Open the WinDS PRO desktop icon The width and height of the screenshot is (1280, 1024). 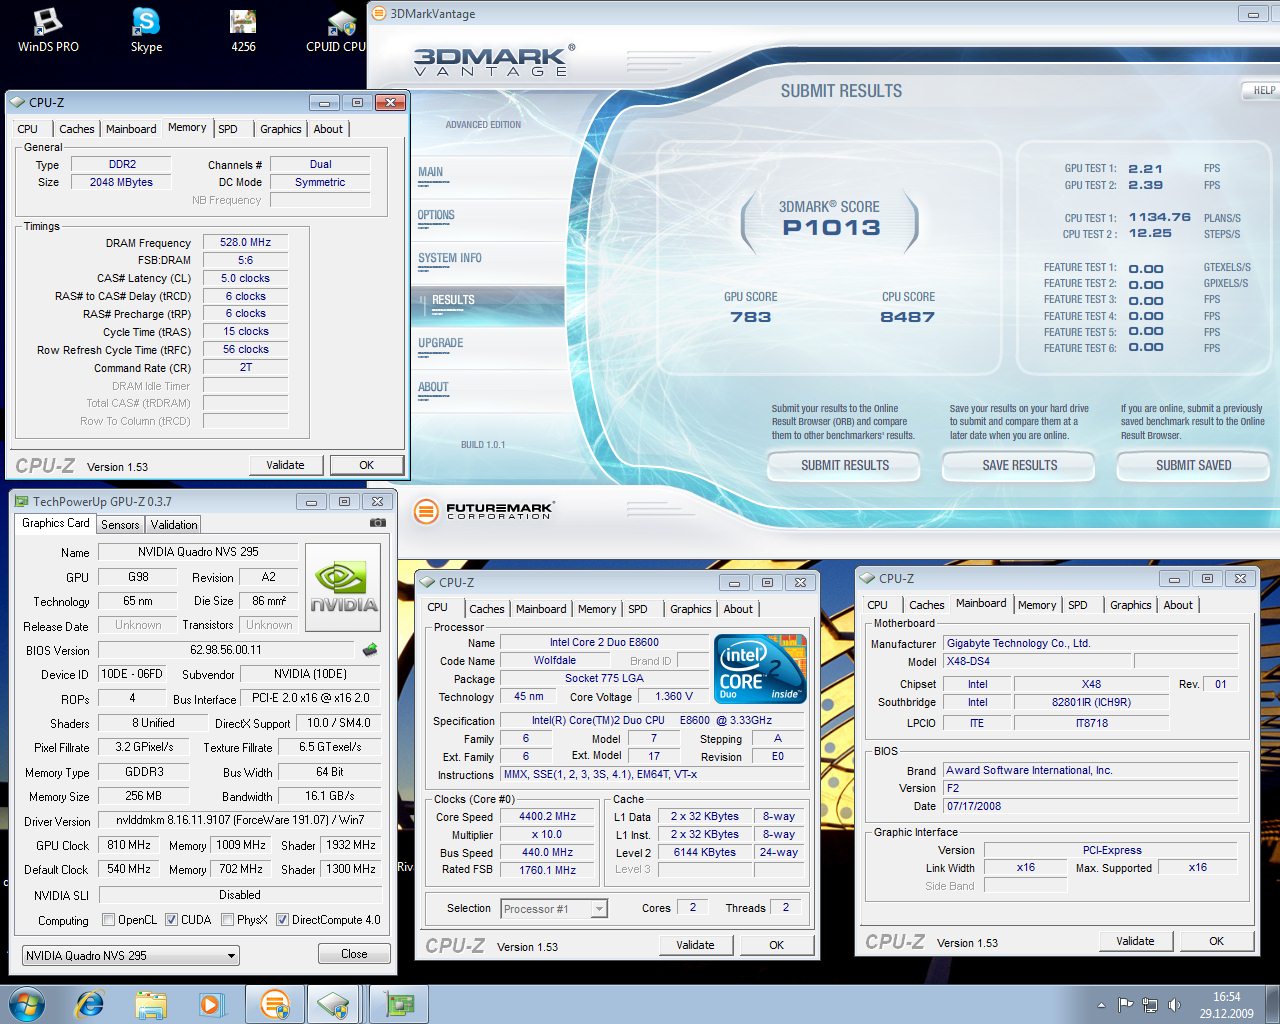coord(48,30)
